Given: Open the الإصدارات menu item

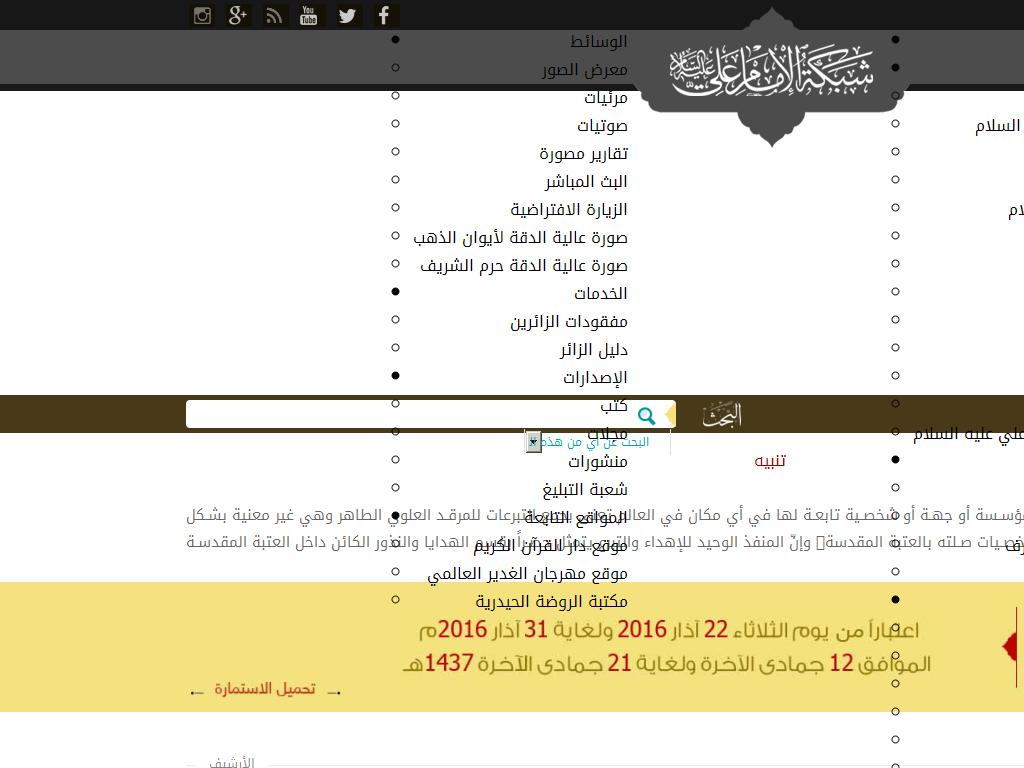Looking at the screenshot, I should pyautogui.click(x=595, y=377).
